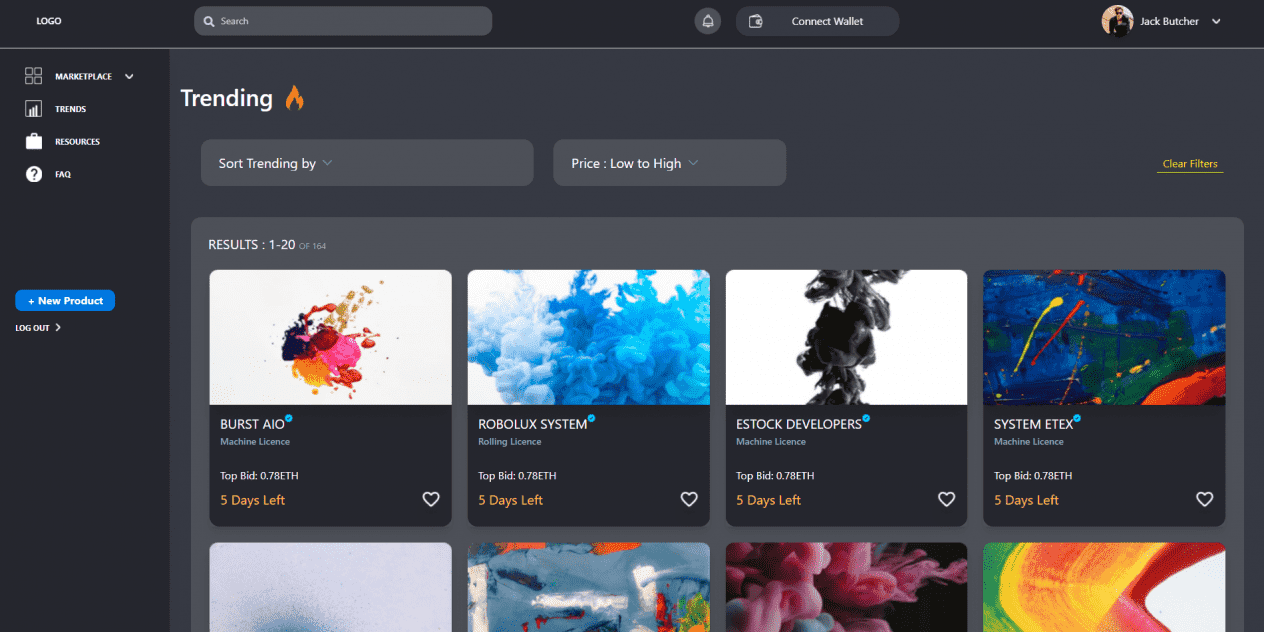This screenshot has height=632, width=1264.
Task: Open the Sort Trending by dropdown
Action: click(x=367, y=163)
